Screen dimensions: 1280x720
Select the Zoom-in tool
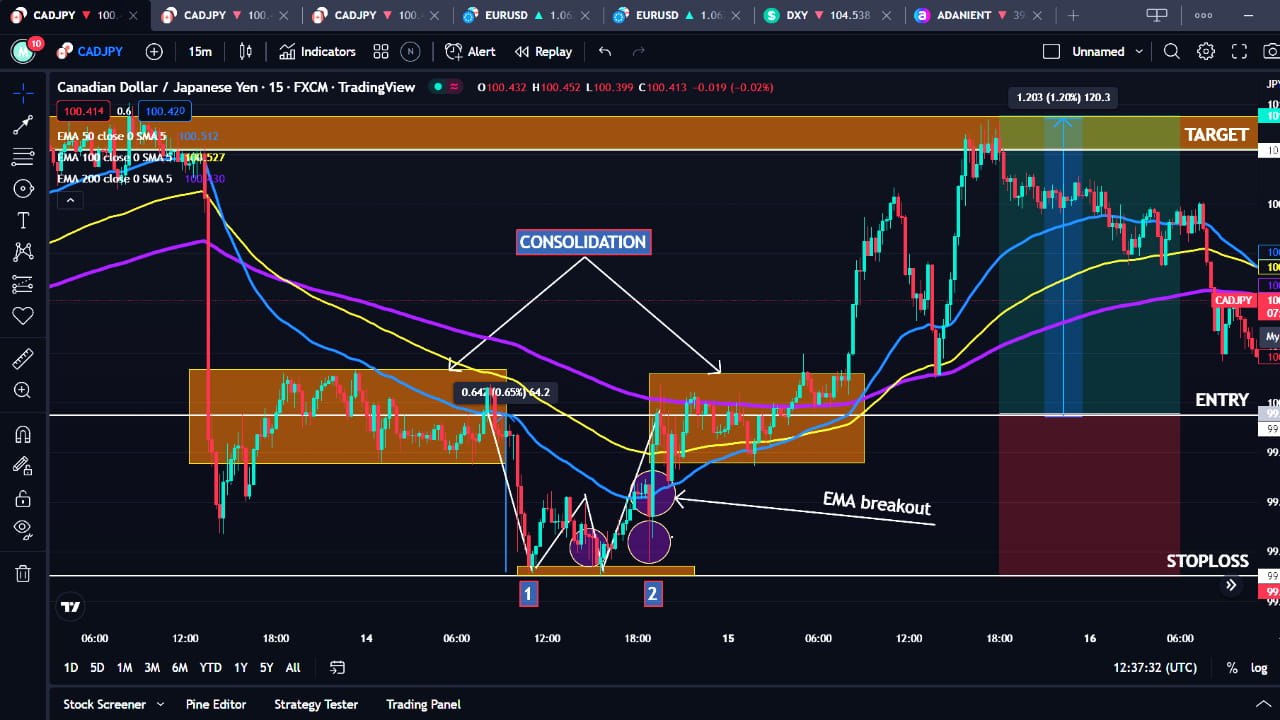pyautogui.click(x=22, y=390)
